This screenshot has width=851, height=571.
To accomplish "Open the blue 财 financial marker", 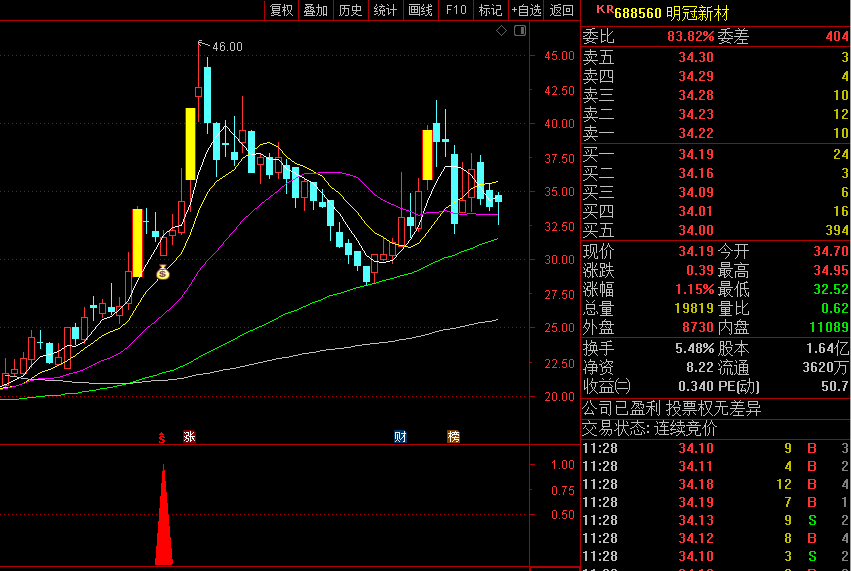I will click(x=400, y=436).
